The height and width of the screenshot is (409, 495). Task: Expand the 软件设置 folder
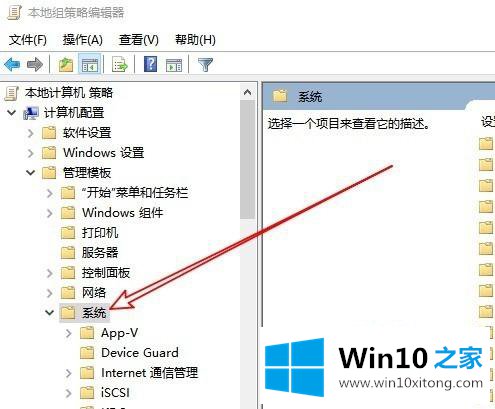30,133
